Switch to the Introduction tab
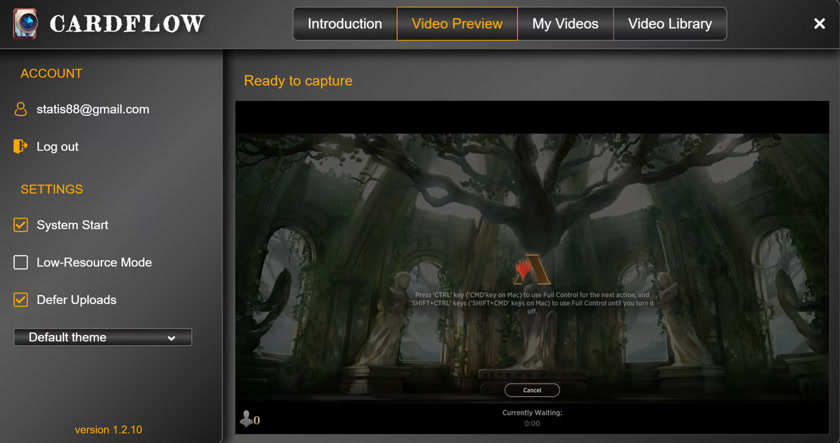 point(345,24)
